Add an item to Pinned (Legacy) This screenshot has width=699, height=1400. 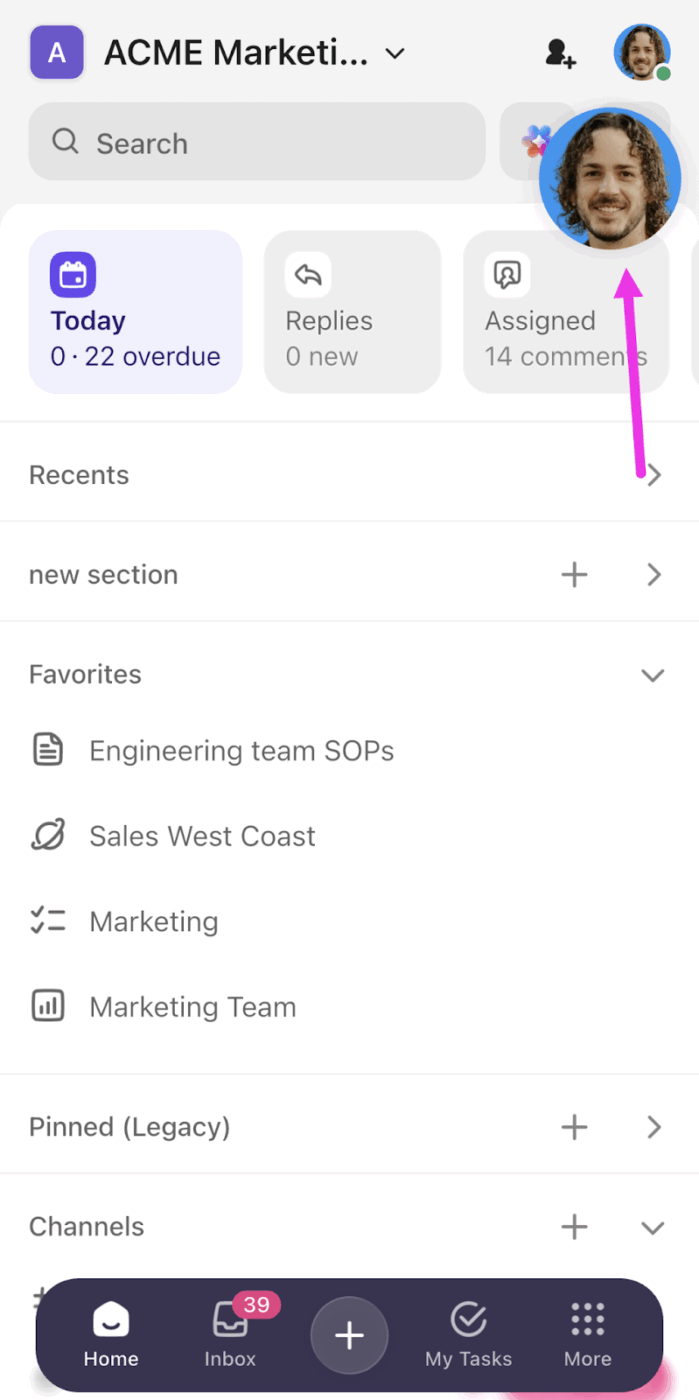click(574, 1126)
